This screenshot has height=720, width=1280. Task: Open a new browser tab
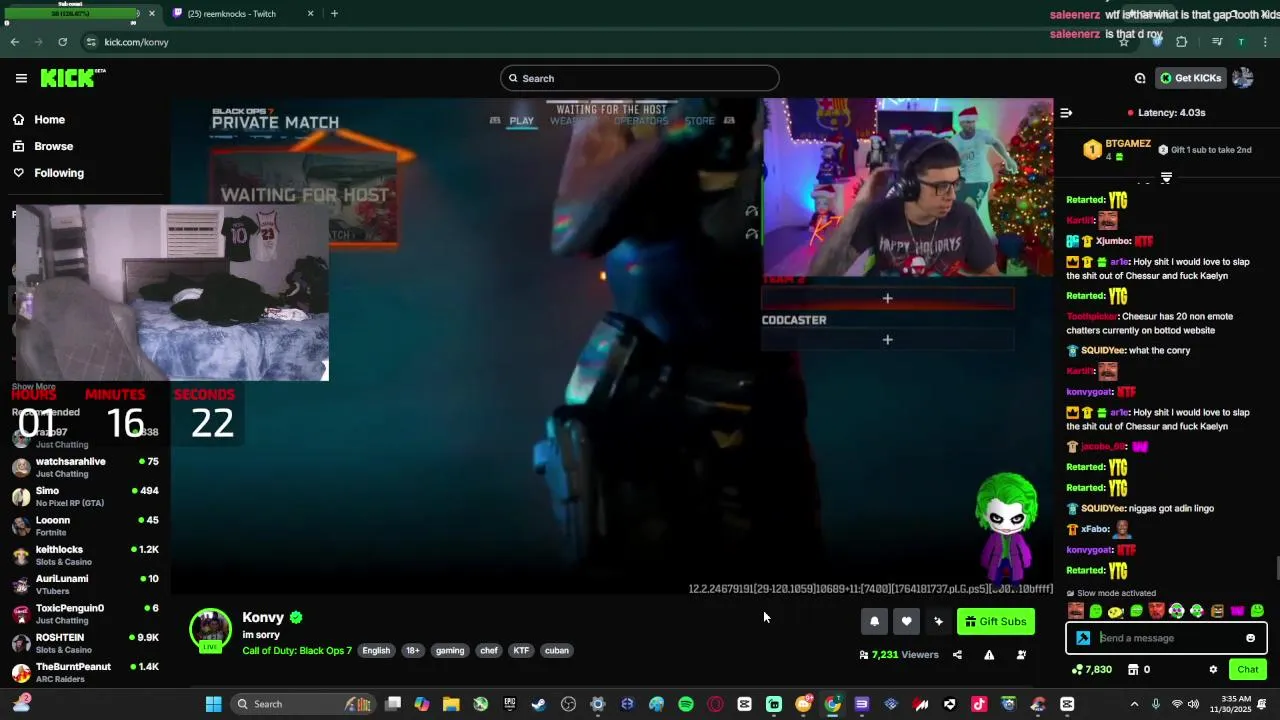pos(334,14)
